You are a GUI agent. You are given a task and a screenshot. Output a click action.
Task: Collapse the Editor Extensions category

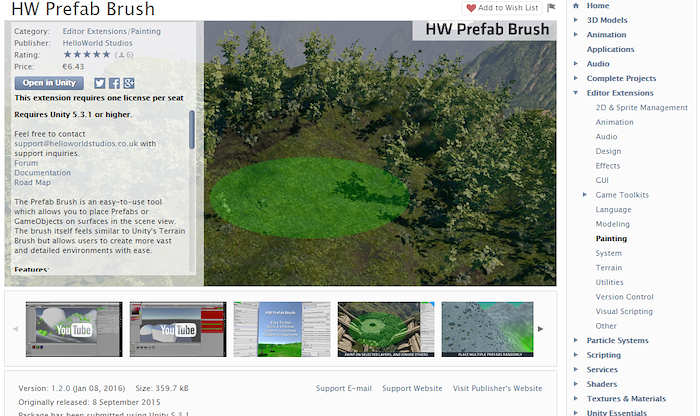tap(575, 93)
